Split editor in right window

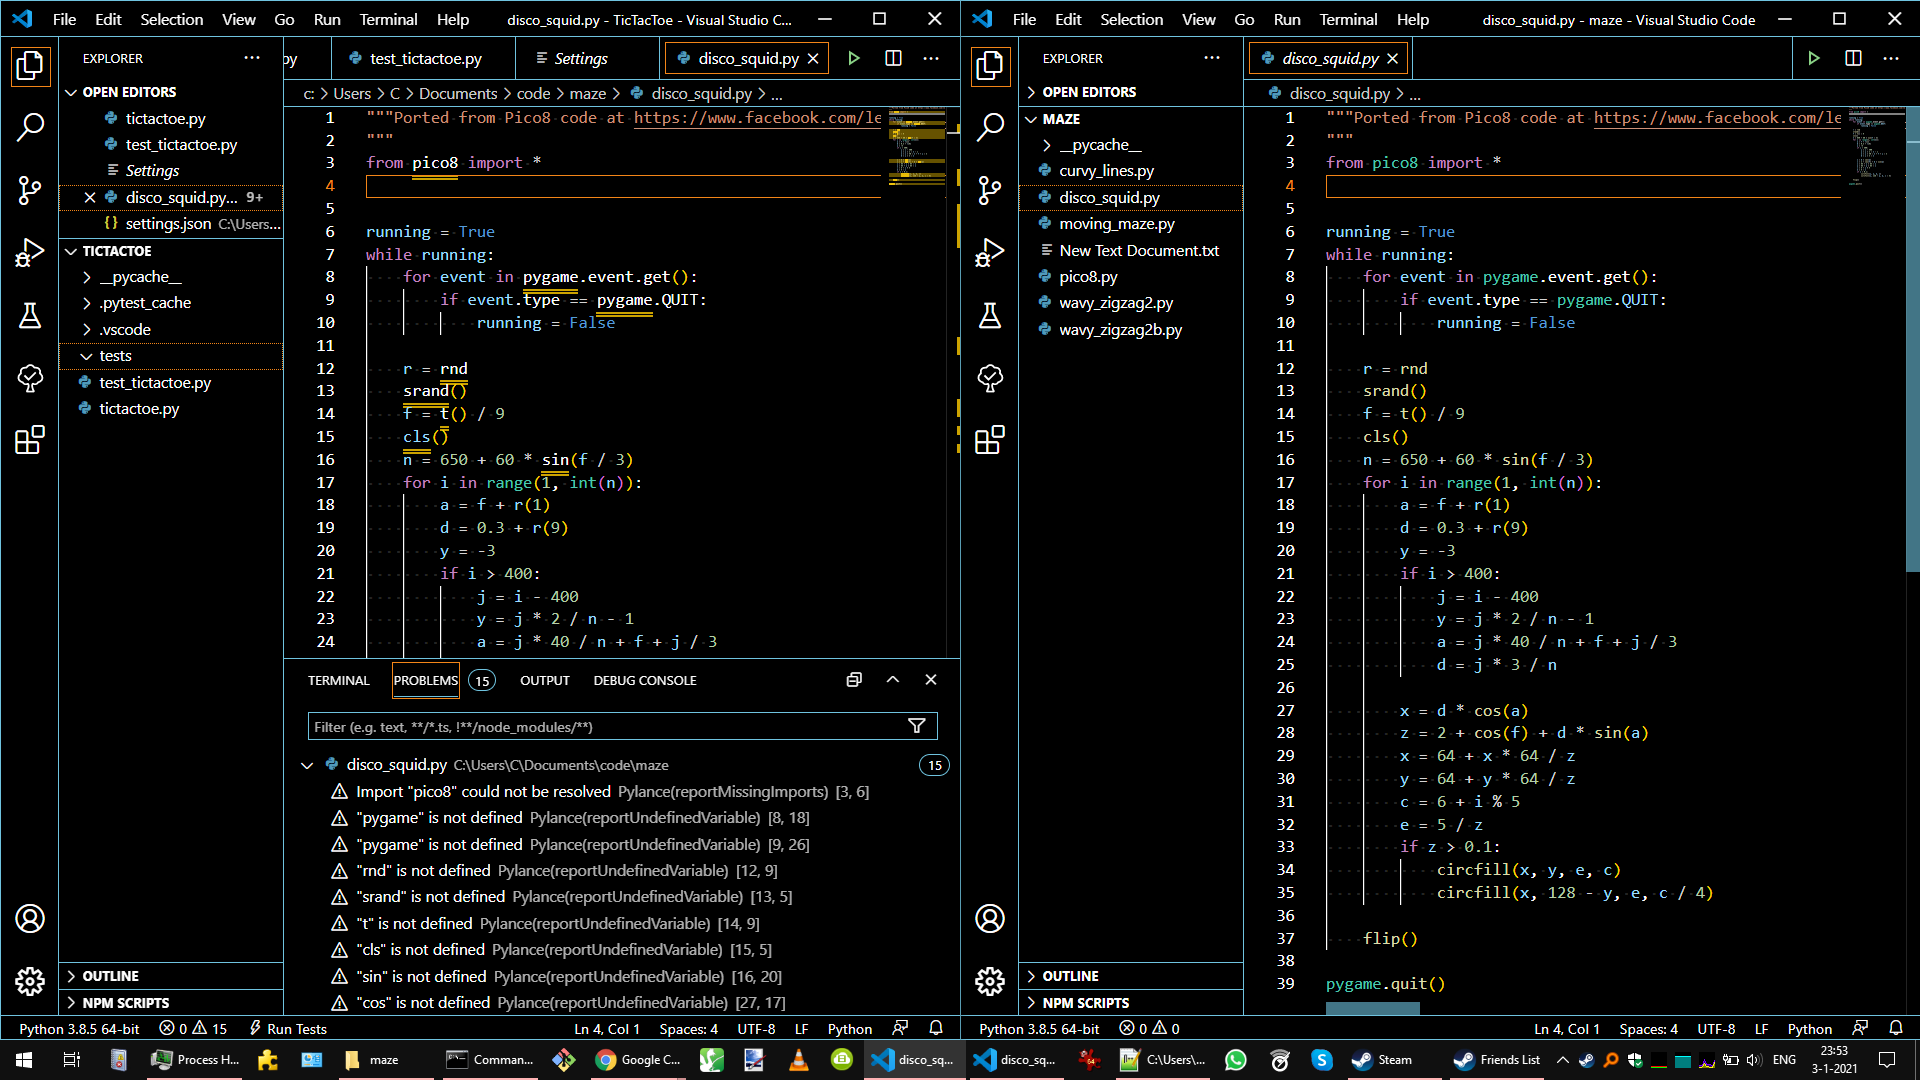pos(1853,58)
